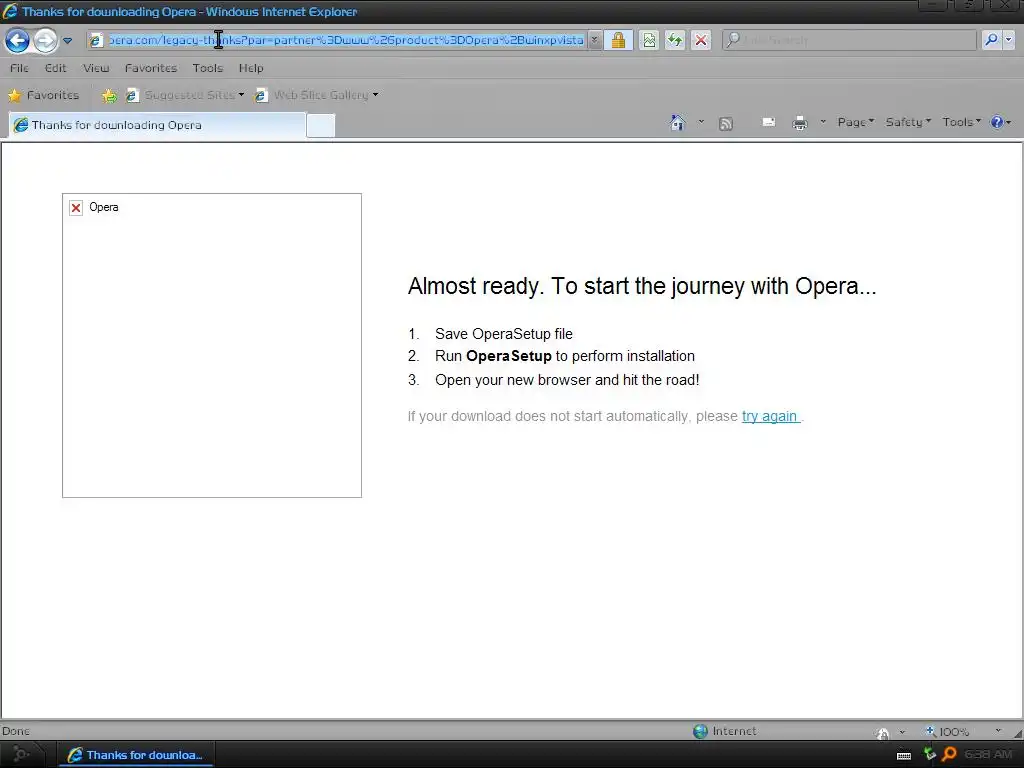Click the Add to Favorites Bar icon
The height and width of the screenshot is (768, 1024).
[109, 96]
